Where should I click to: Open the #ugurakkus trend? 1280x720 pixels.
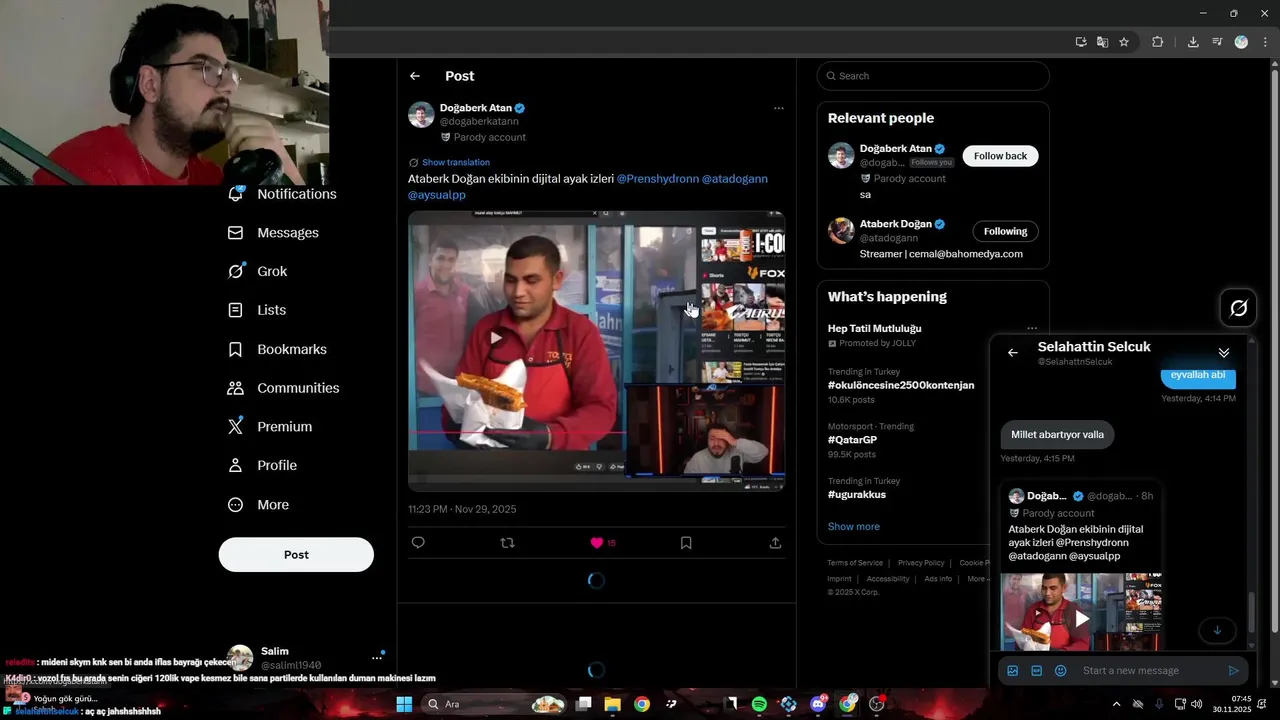(857, 495)
